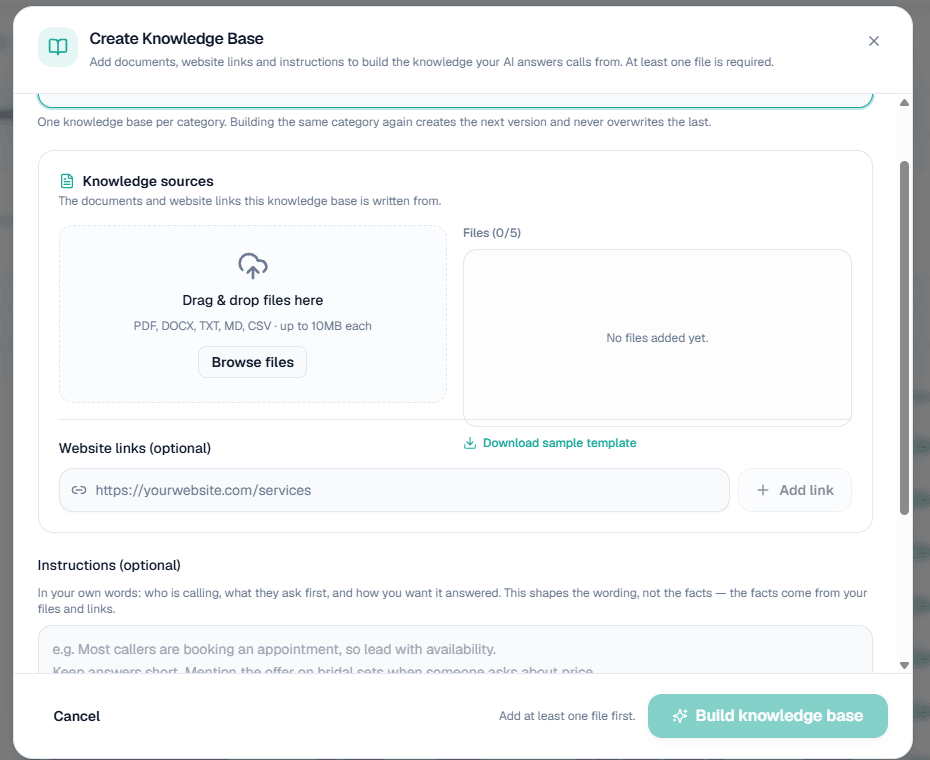The width and height of the screenshot is (930, 760).
Task: Click the plus icon on Add link
Action: pyautogui.click(x=763, y=490)
